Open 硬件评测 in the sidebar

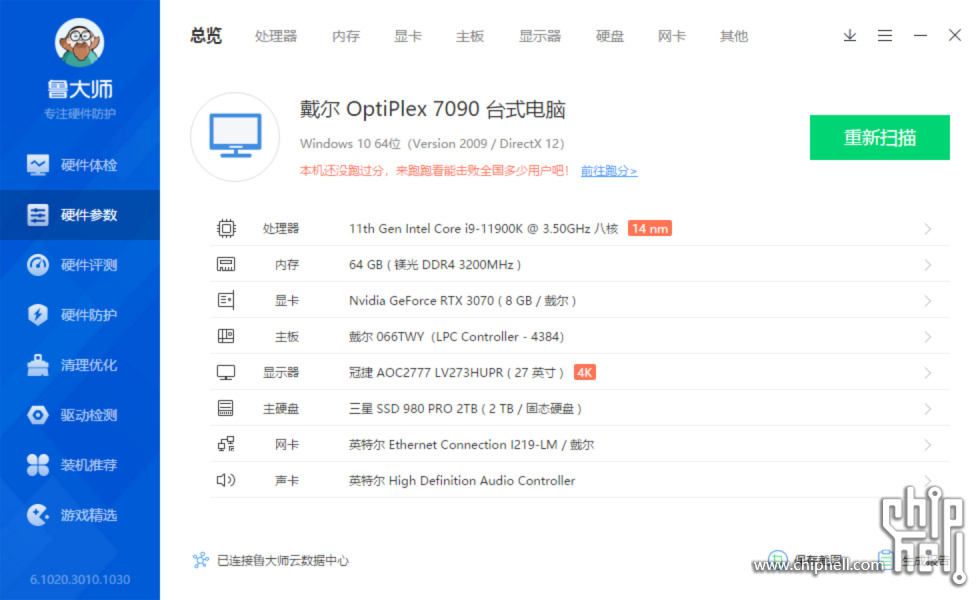[x=80, y=265]
